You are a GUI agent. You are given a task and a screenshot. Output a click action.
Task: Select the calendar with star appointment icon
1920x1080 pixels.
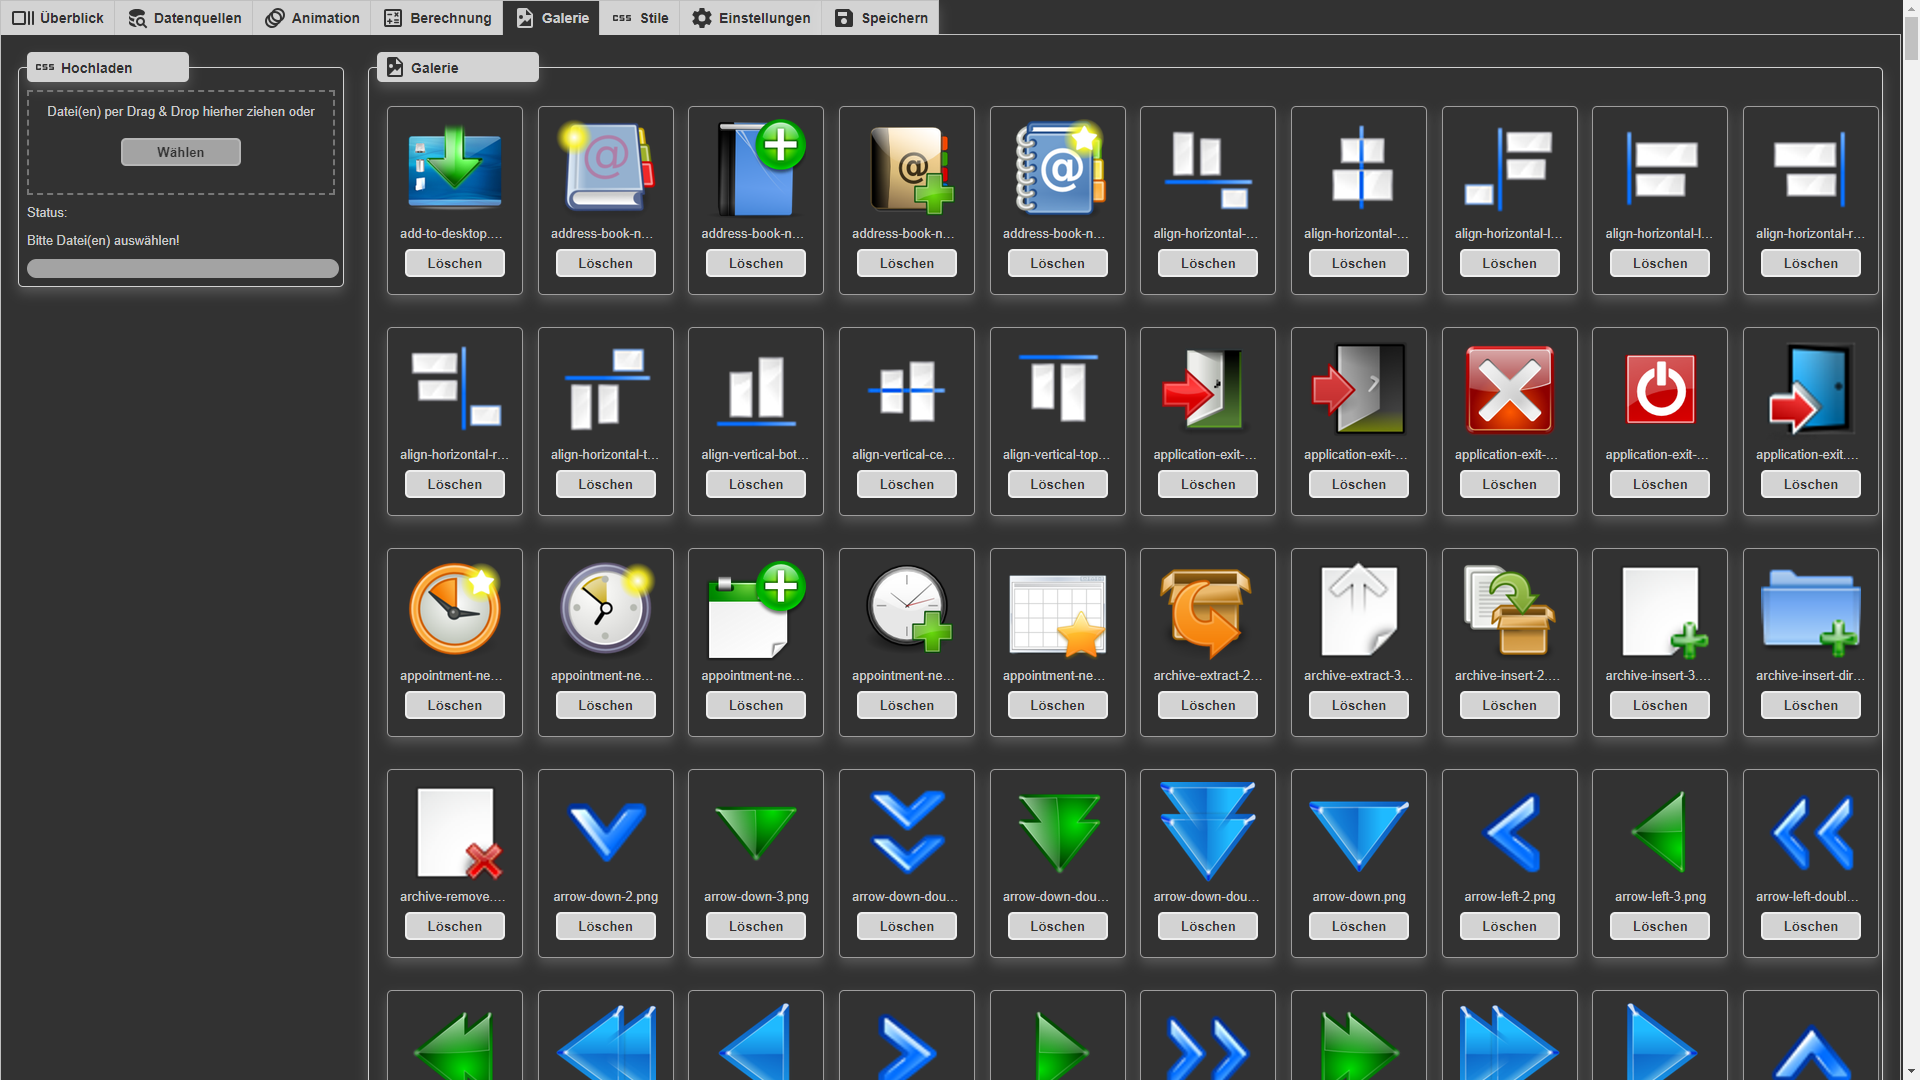pyautogui.click(x=1057, y=614)
